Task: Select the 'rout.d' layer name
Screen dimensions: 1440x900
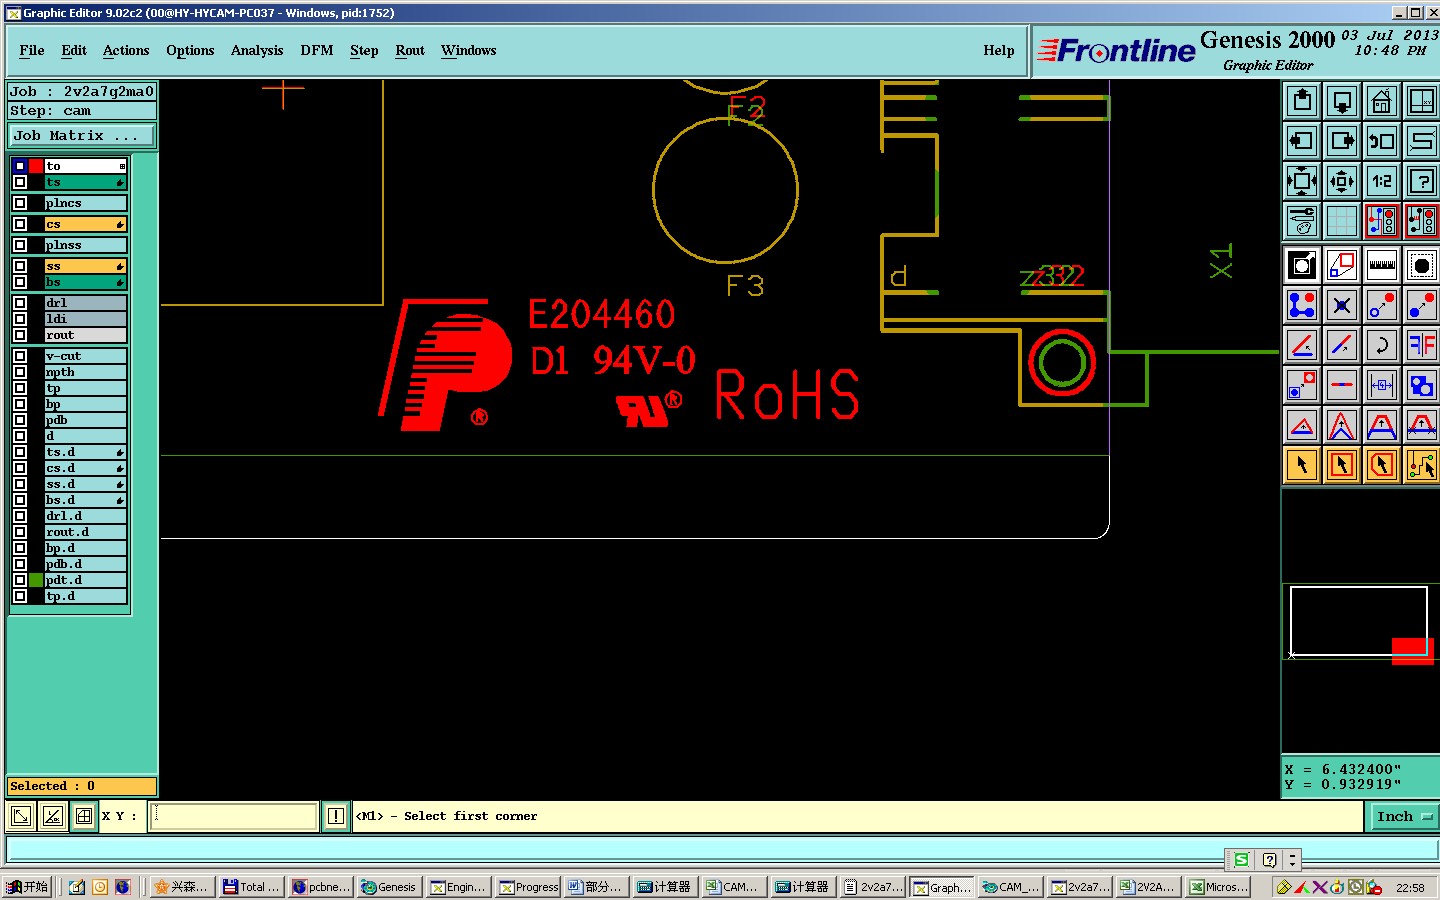Action: pyautogui.click(x=86, y=532)
